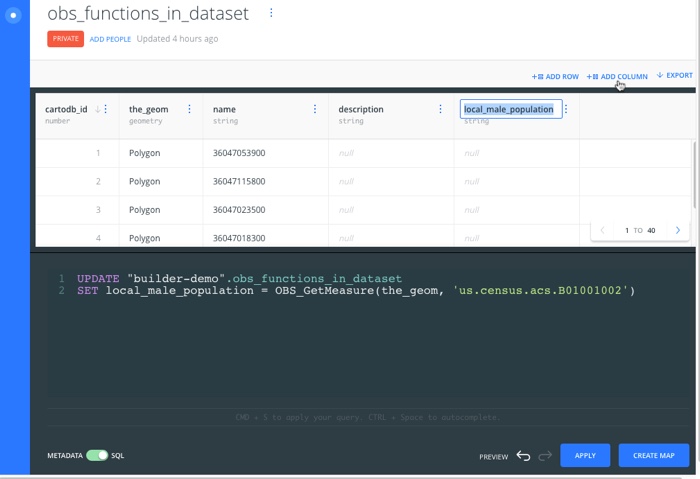
Task: Click the Polygon cell in row 2
Action: (145, 182)
